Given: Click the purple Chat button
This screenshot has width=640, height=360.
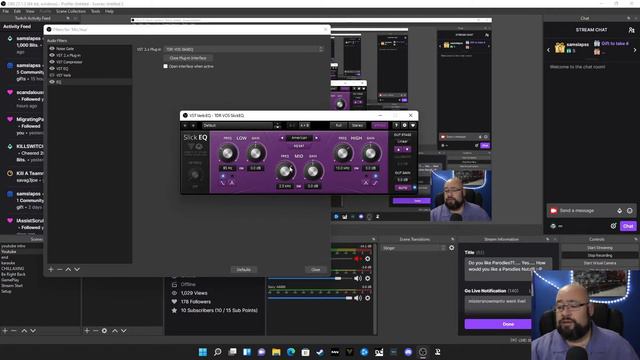Looking at the screenshot, I should 628,226.
